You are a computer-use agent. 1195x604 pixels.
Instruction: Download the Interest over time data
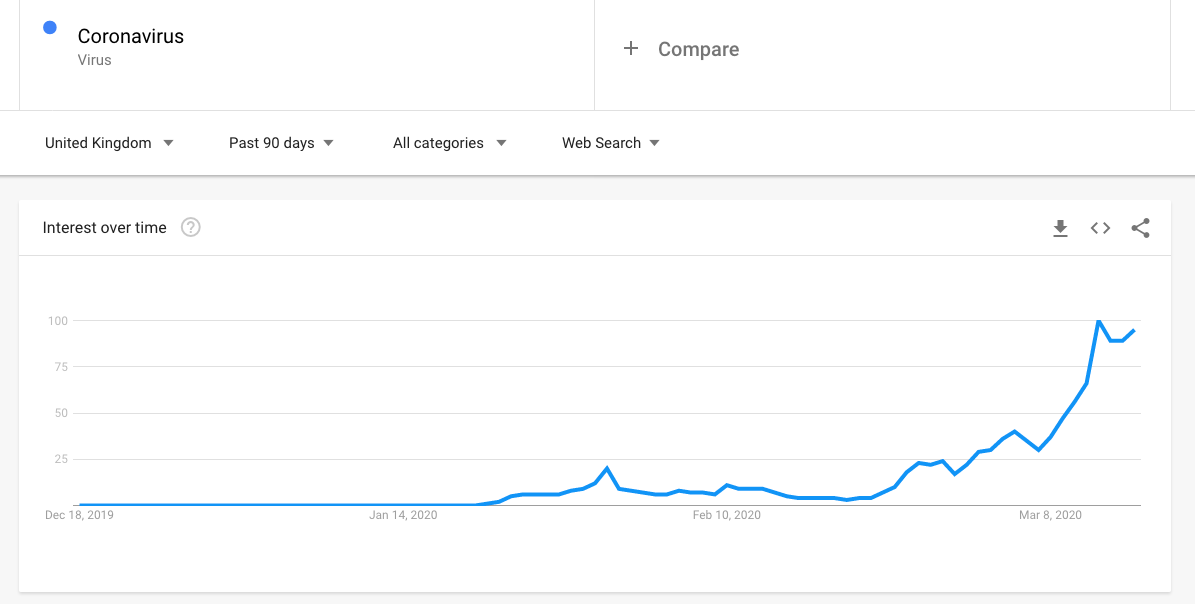click(1060, 228)
